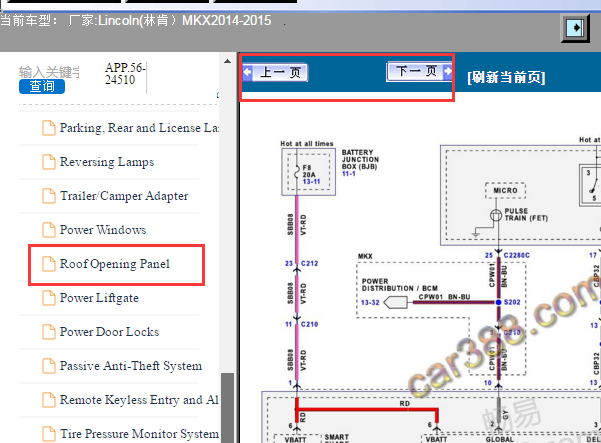Viewport: 601px width, 443px height.
Task: Click document icon beside Reversing Lamps
Action: [x=49, y=162]
